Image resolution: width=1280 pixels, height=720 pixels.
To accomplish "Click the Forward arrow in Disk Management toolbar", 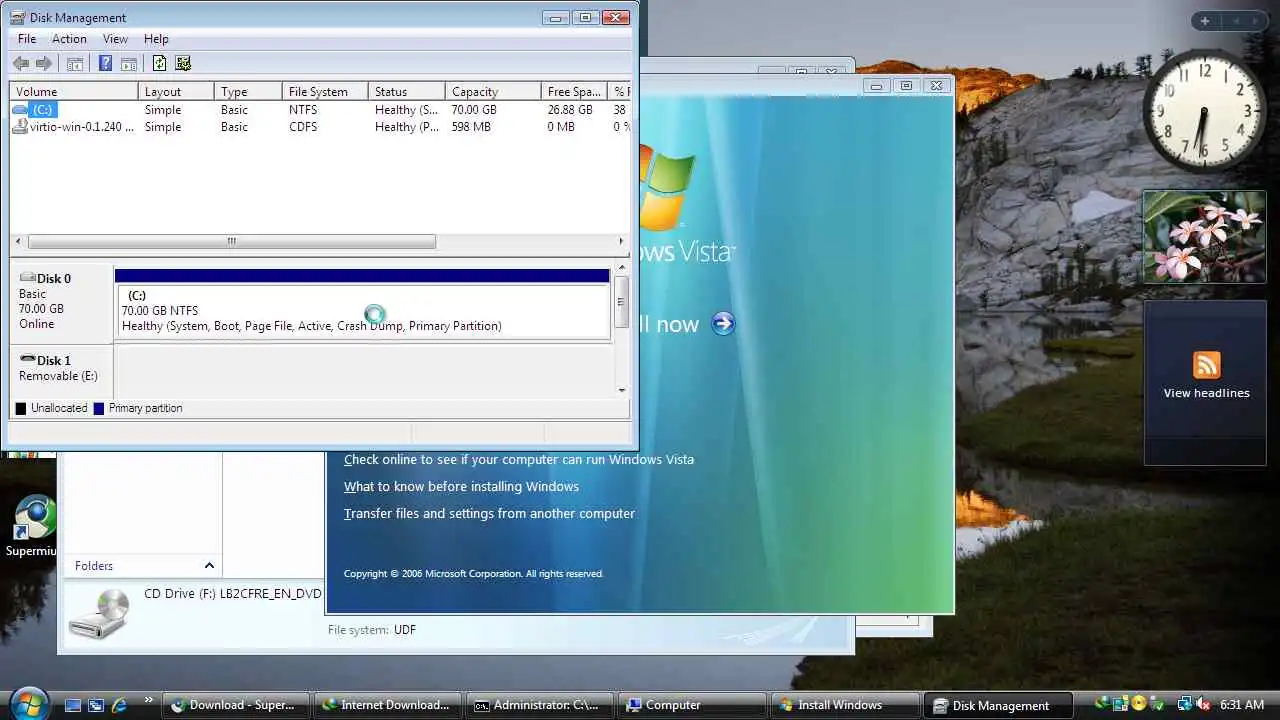I will pos(44,63).
